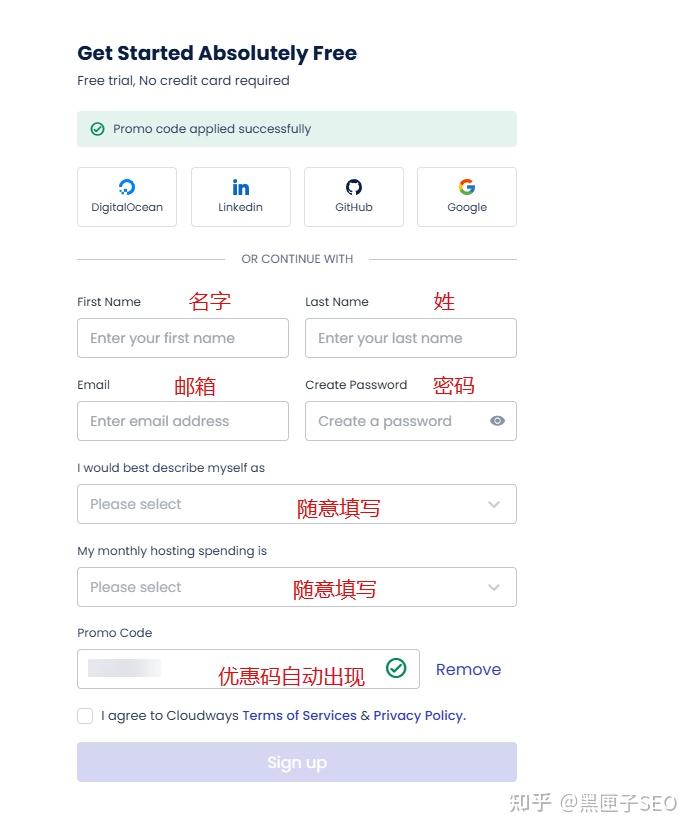695x830 pixels.
Task: Click the green promo code checkmark icon
Action: click(396, 668)
